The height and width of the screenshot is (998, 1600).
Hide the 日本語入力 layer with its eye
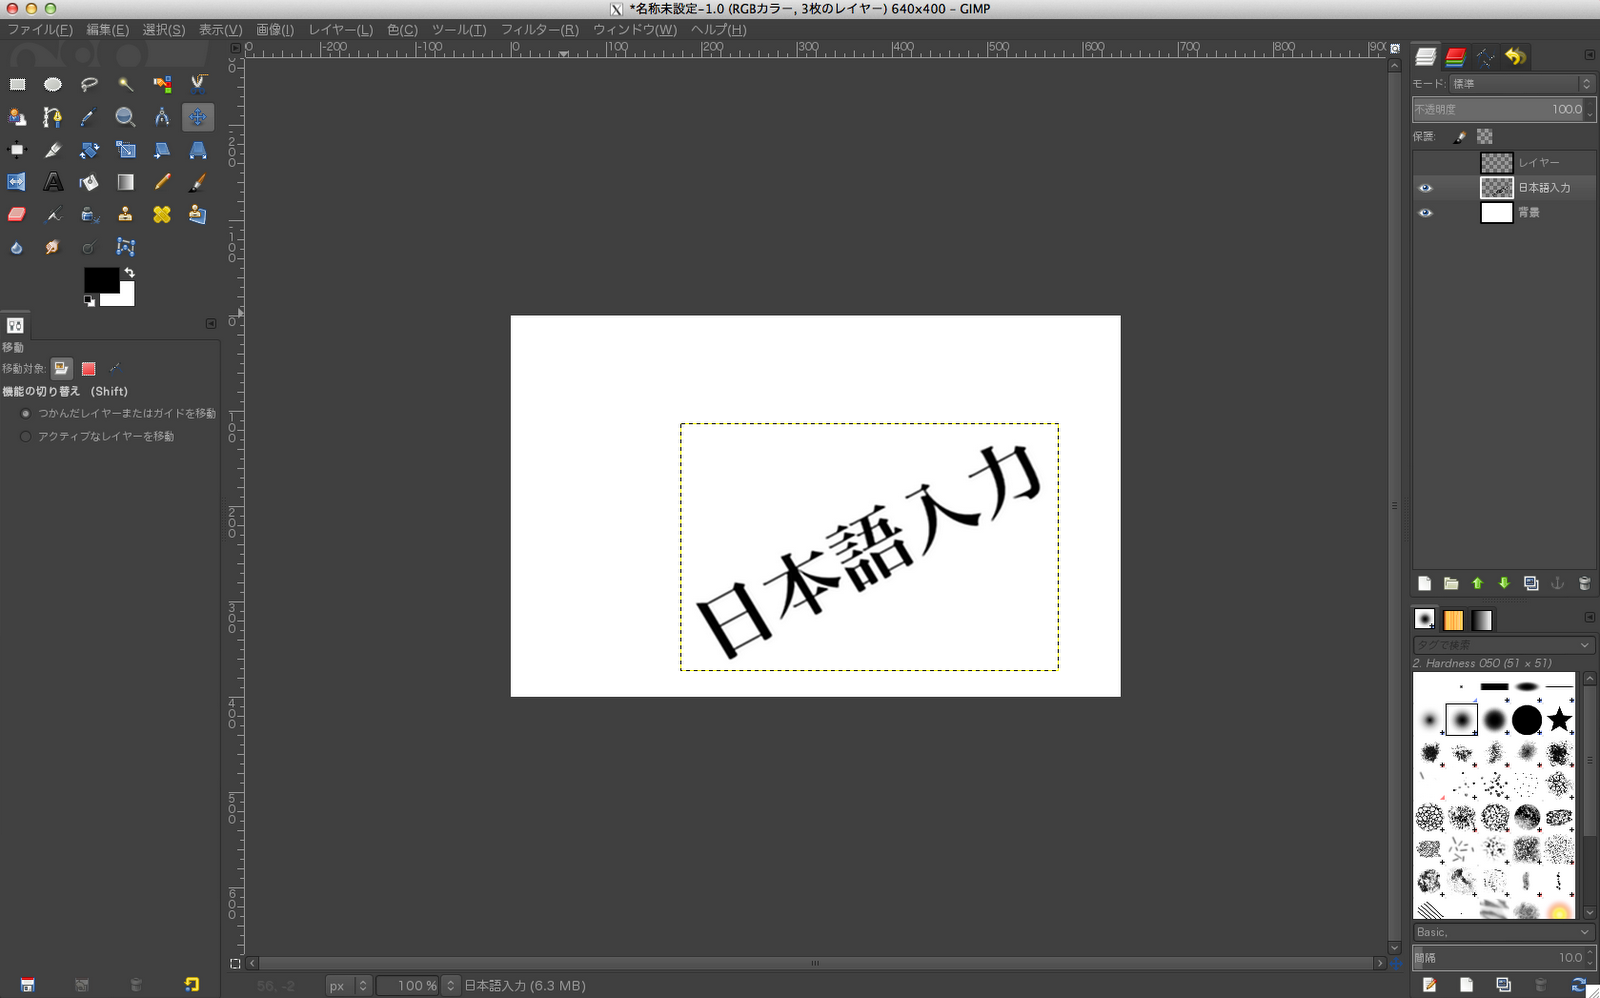pyautogui.click(x=1425, y=188)
